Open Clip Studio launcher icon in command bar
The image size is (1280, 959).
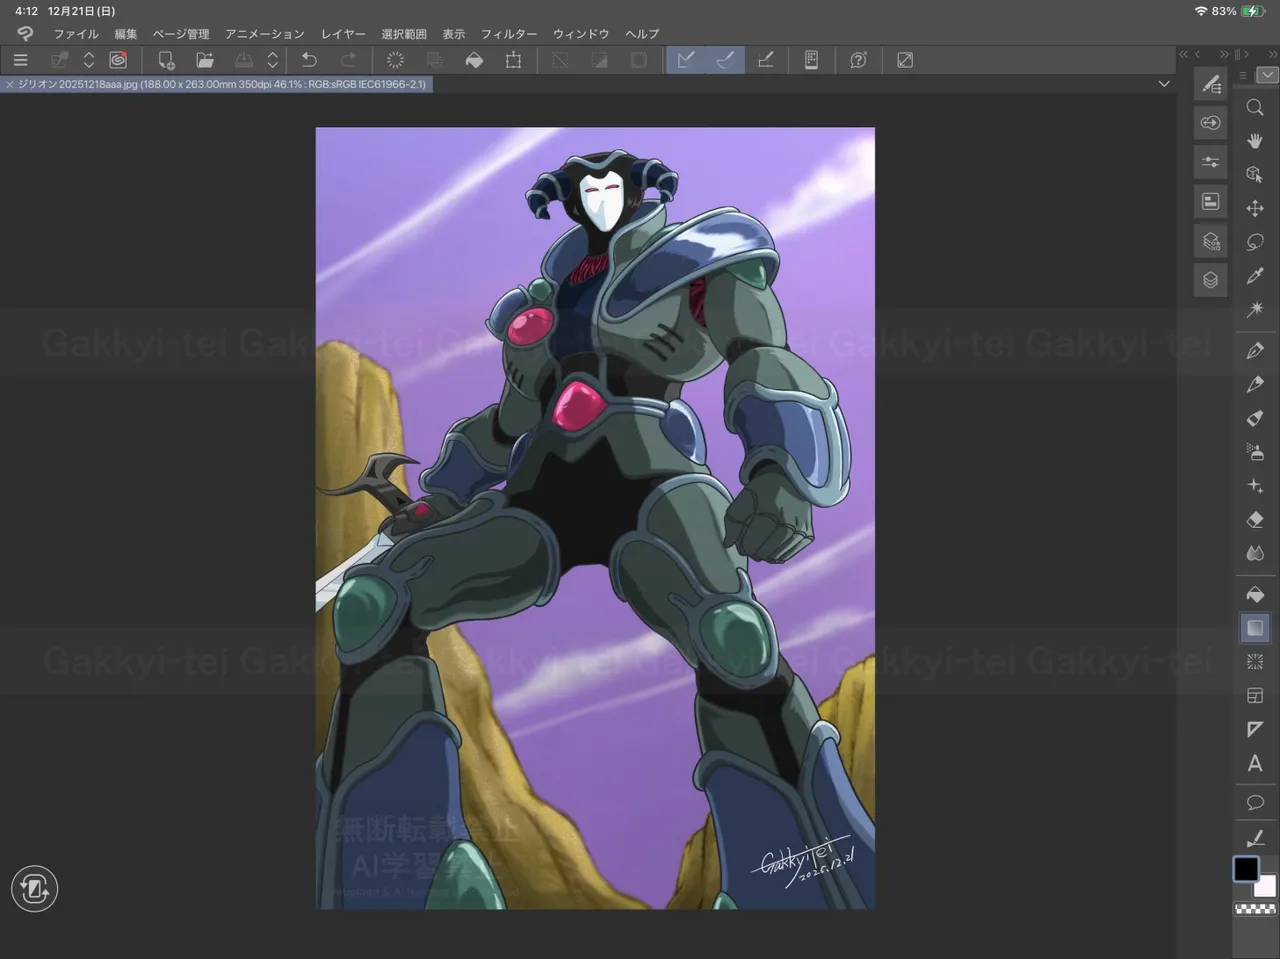[118, 60]
